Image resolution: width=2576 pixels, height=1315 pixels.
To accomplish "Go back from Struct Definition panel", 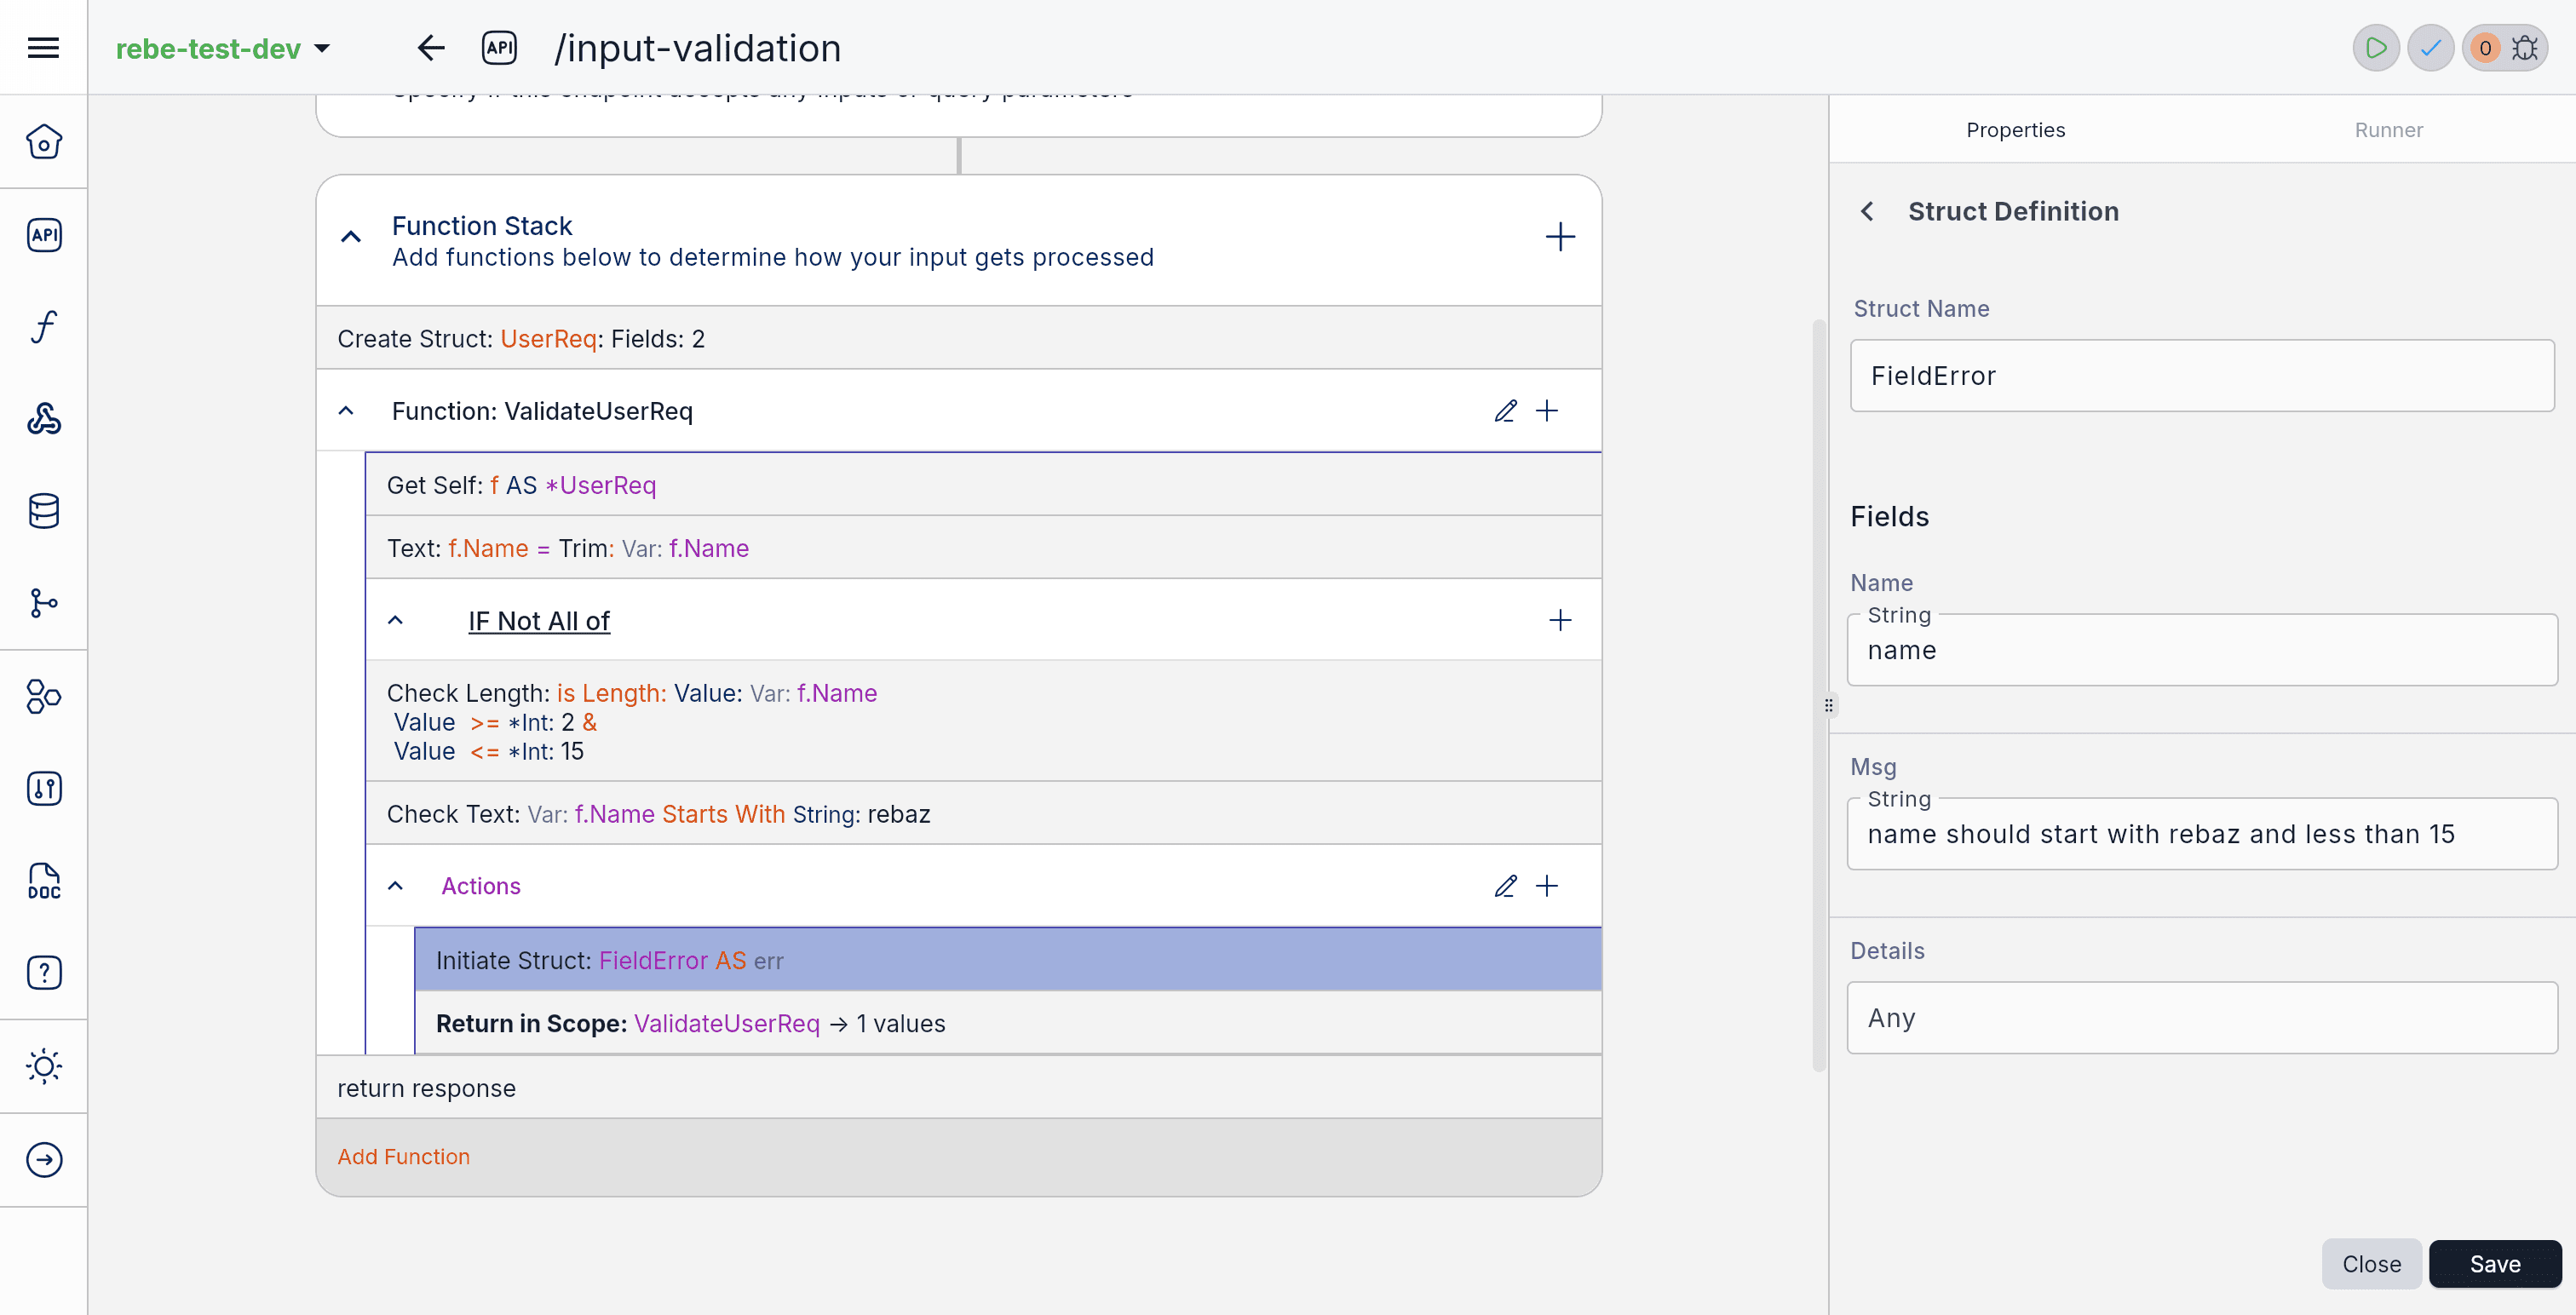I will [x=1867, y=211].
